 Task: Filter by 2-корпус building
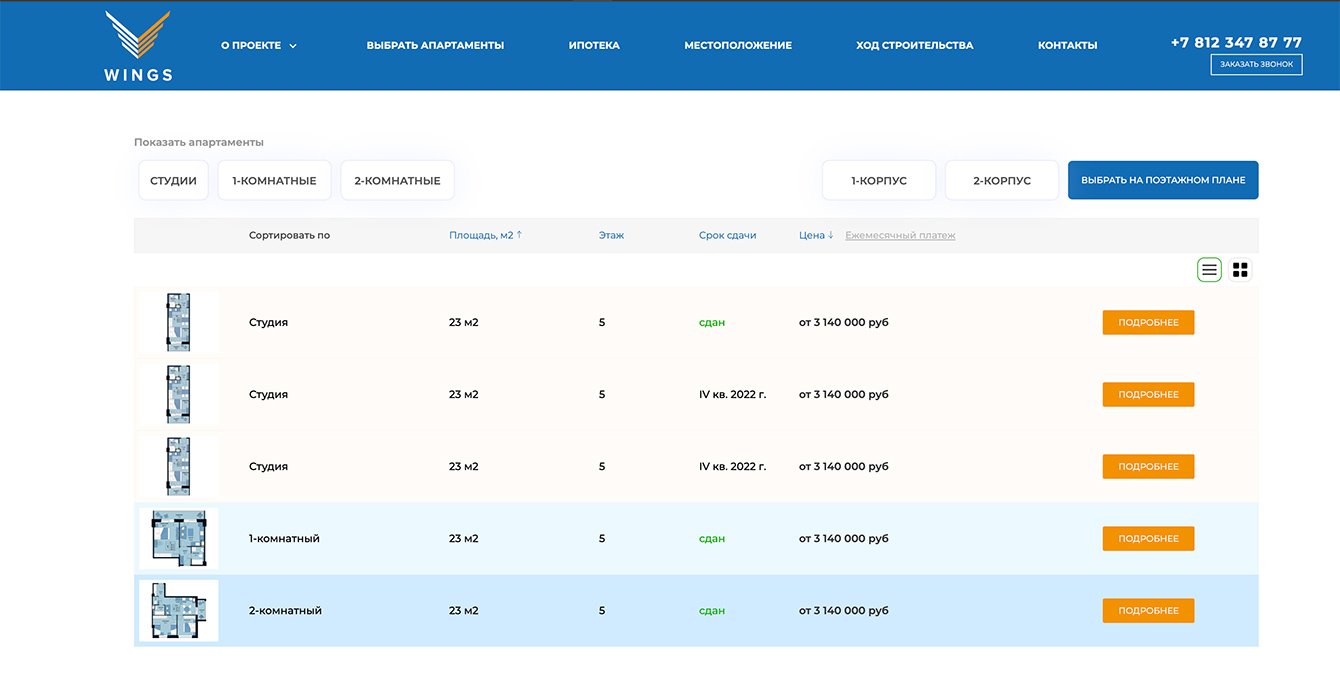pyautogui.click(x=1001, y=181)
